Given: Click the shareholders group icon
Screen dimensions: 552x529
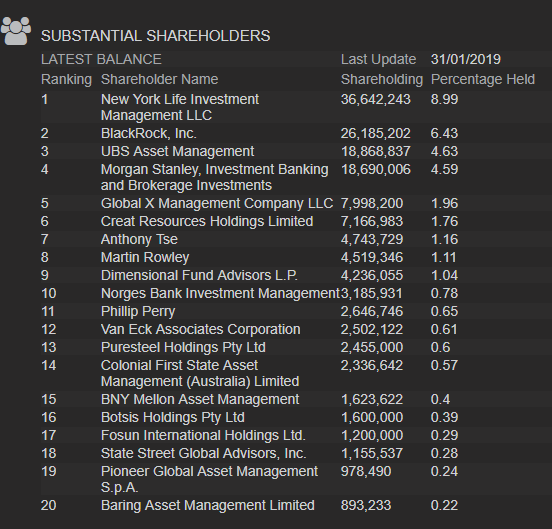Looking at the screenshot, I should (16, 31).
